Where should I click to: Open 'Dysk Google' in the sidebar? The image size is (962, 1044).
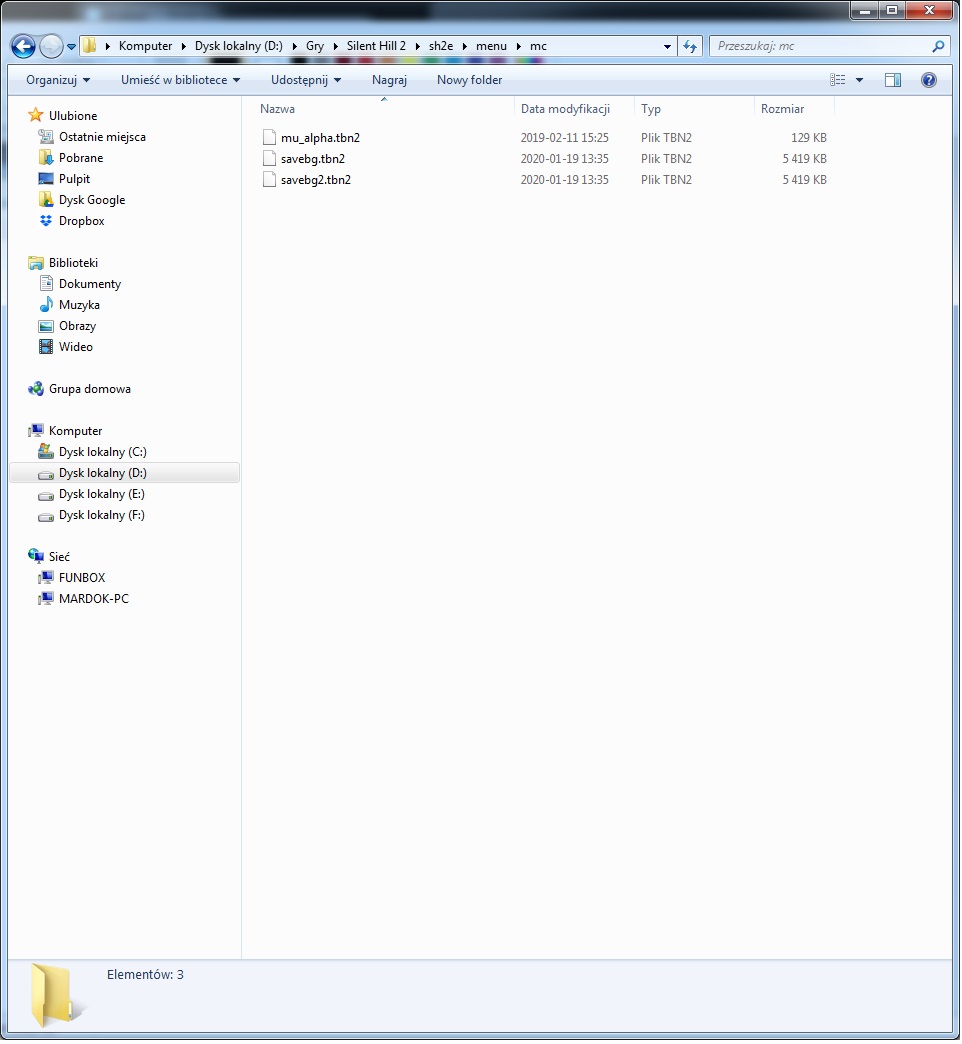pos(92,200)
